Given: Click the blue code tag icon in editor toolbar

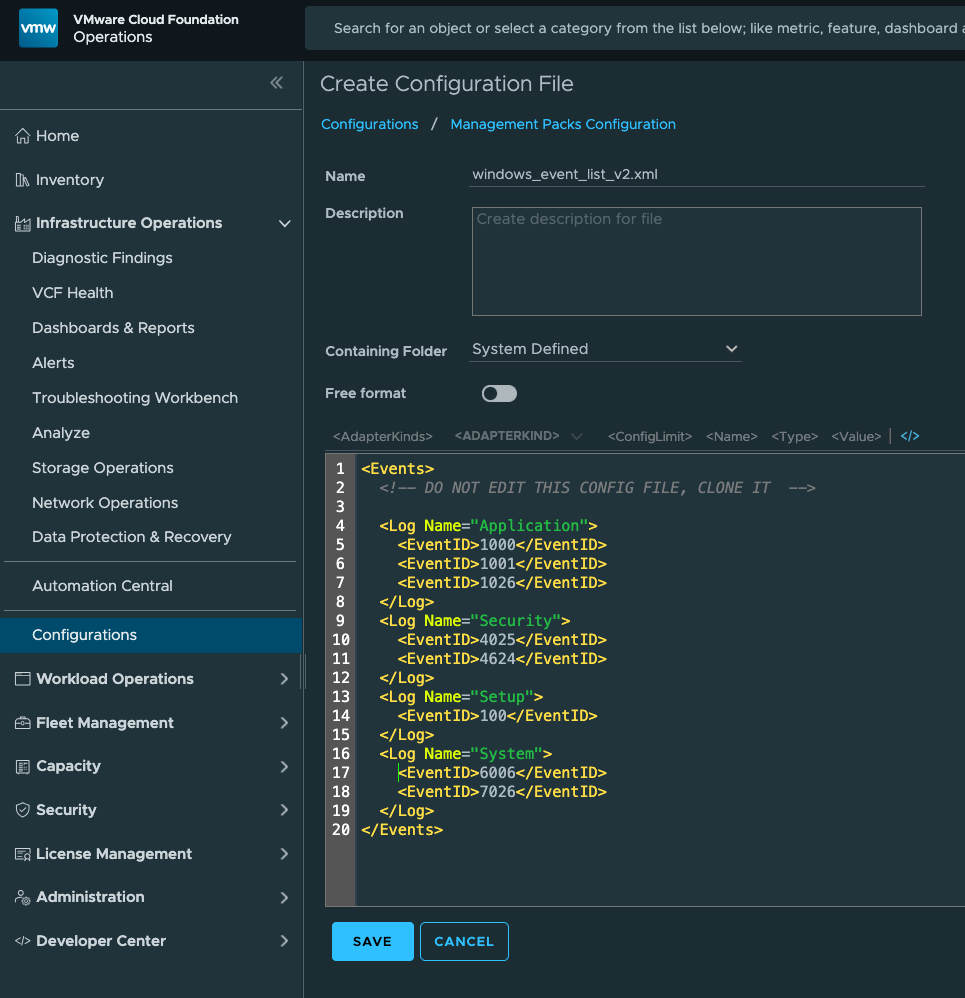Looking at the screenshot, I should [x=910, y=436].
